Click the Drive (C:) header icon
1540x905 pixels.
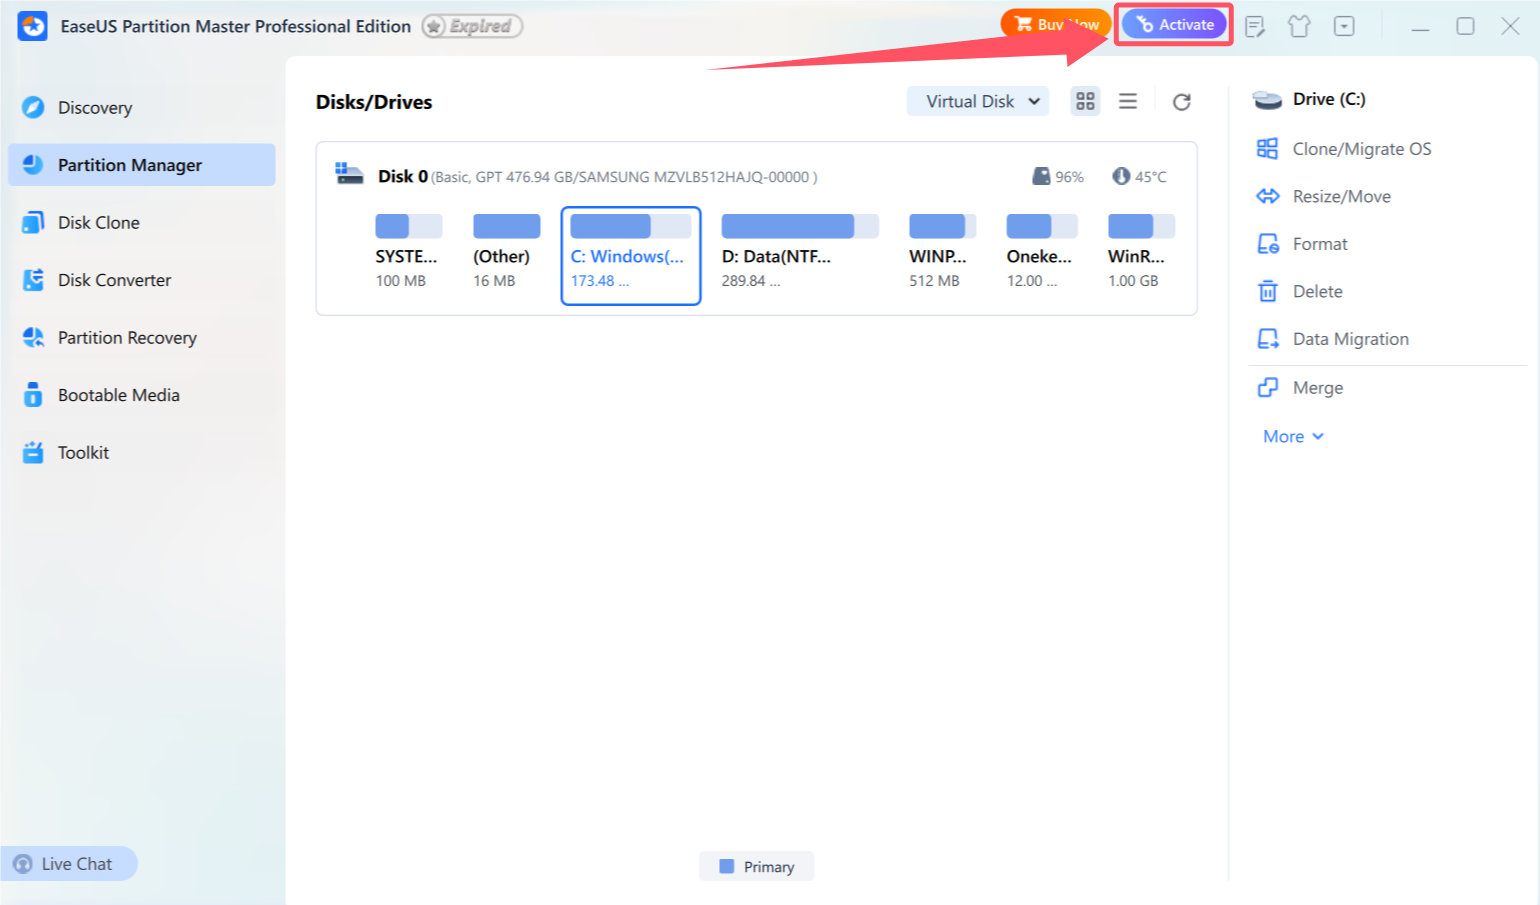1267,99
